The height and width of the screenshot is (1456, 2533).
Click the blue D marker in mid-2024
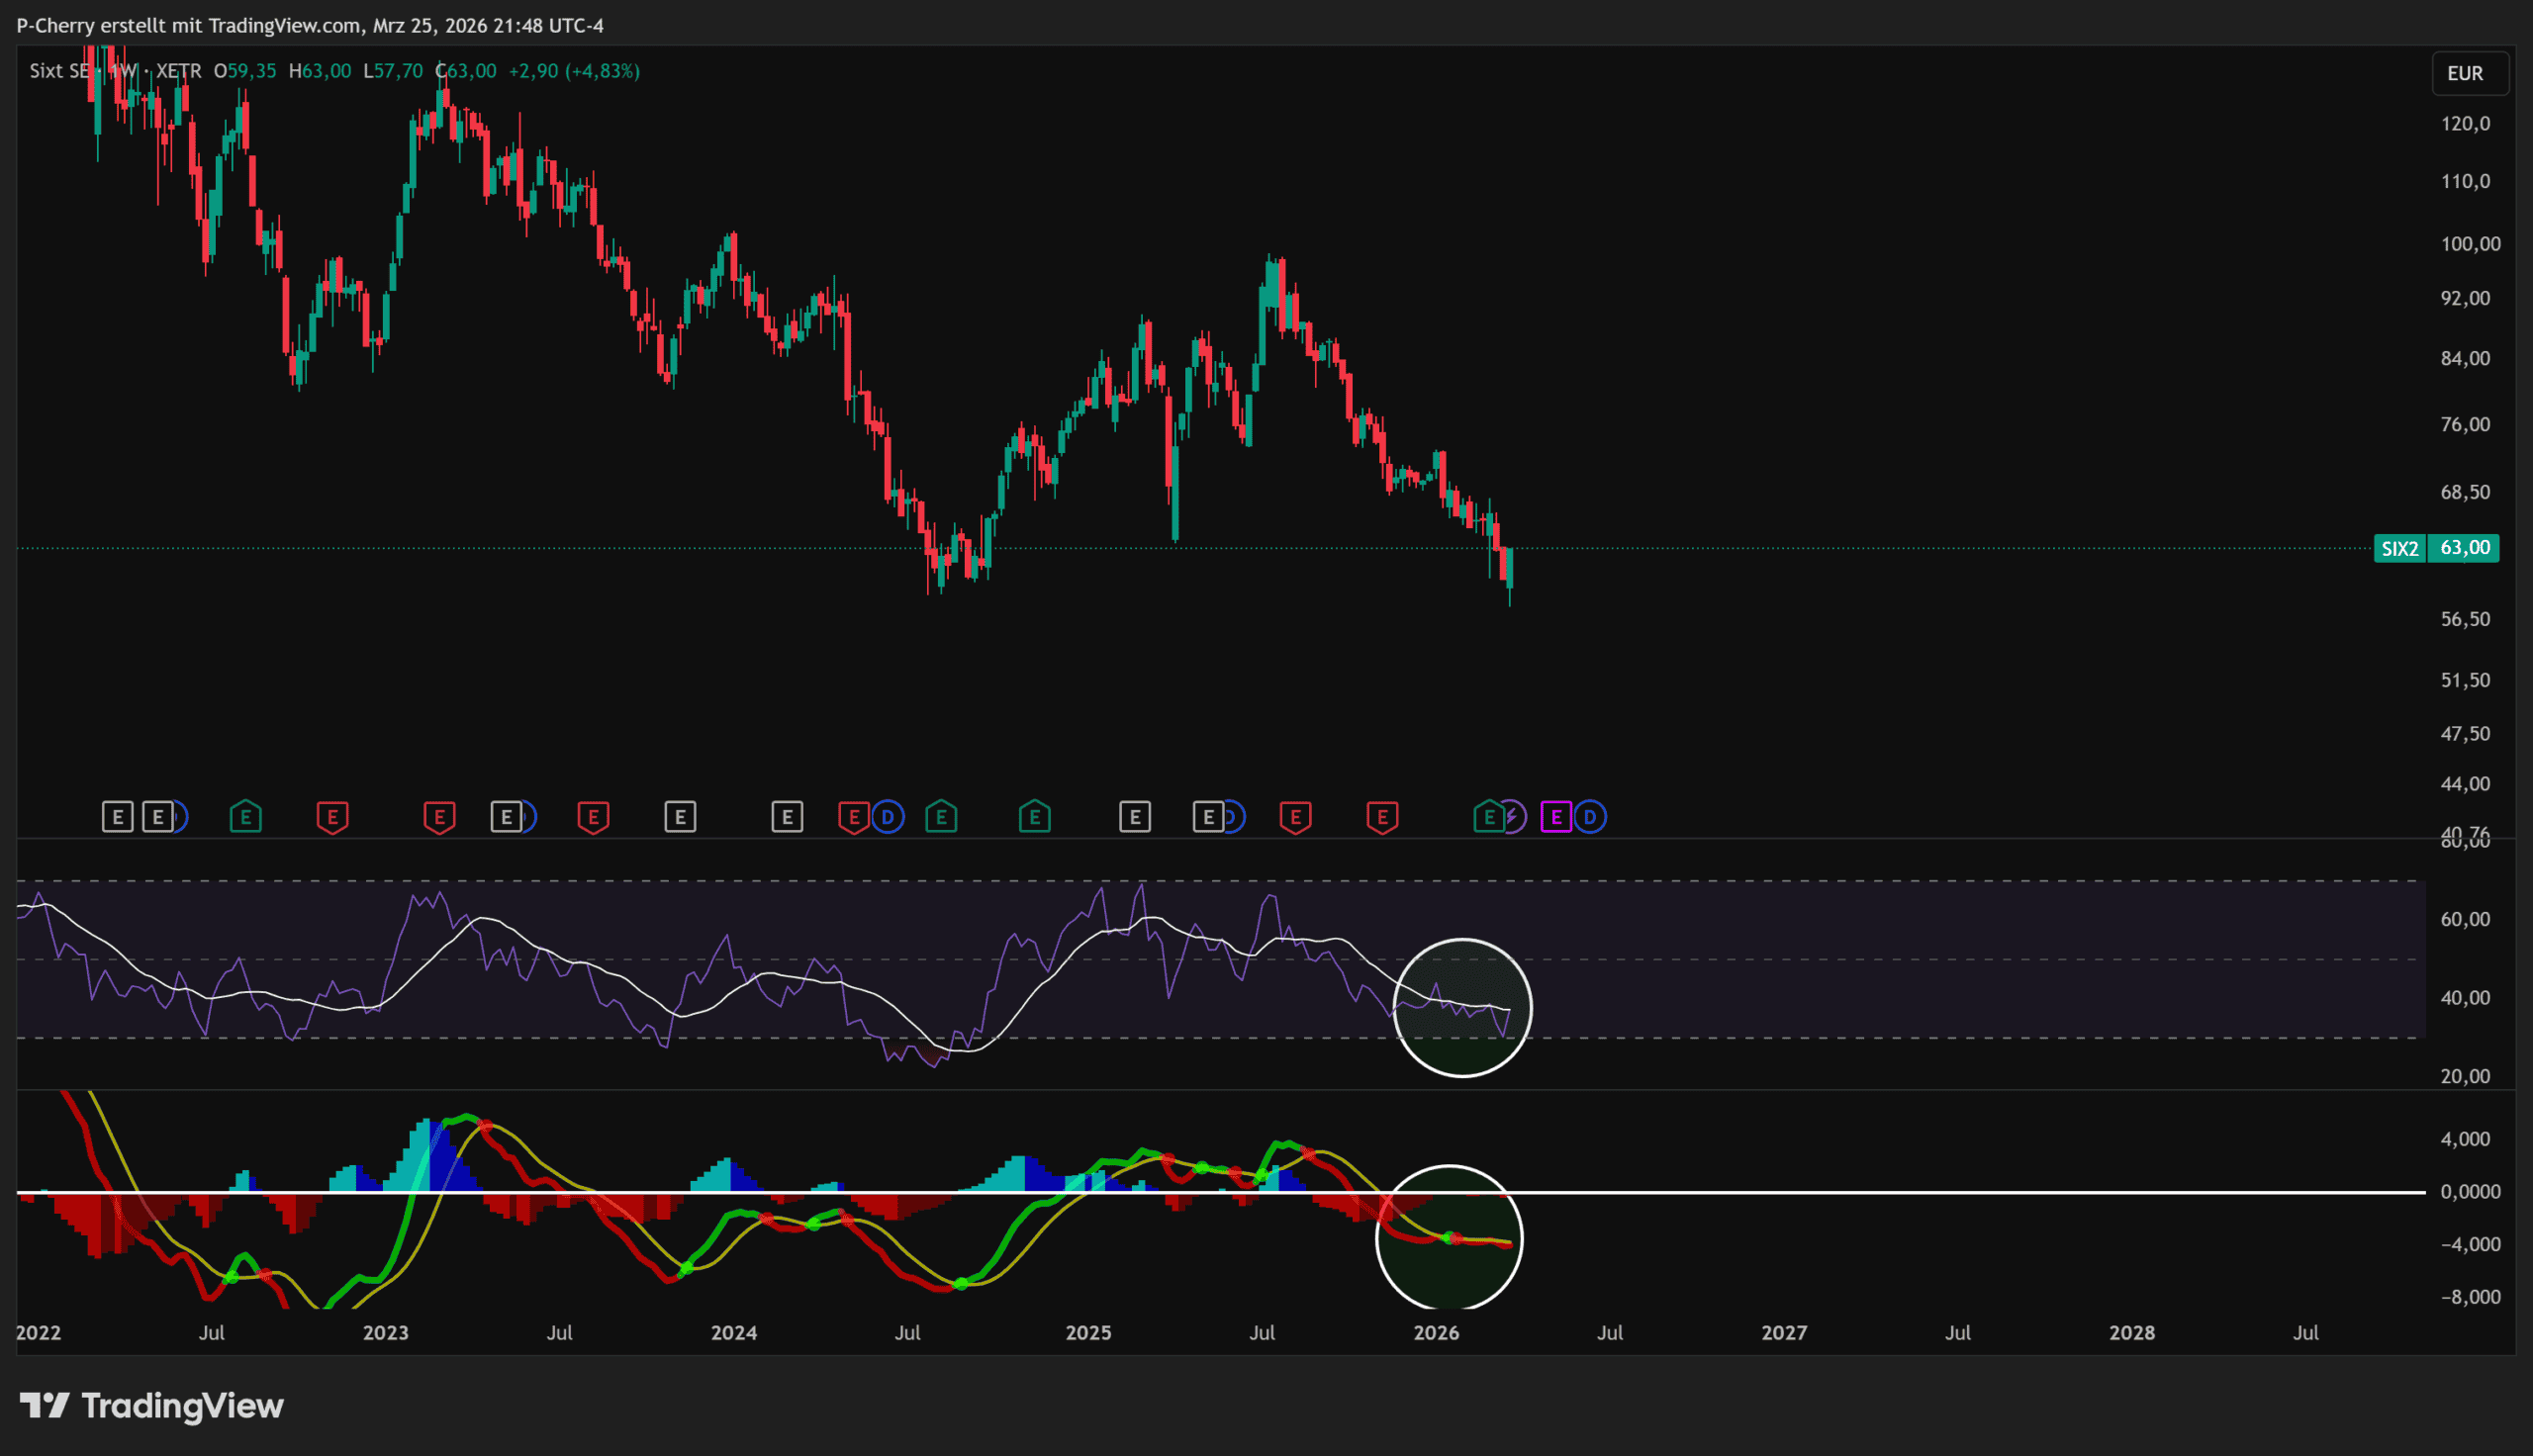[888, 817]
